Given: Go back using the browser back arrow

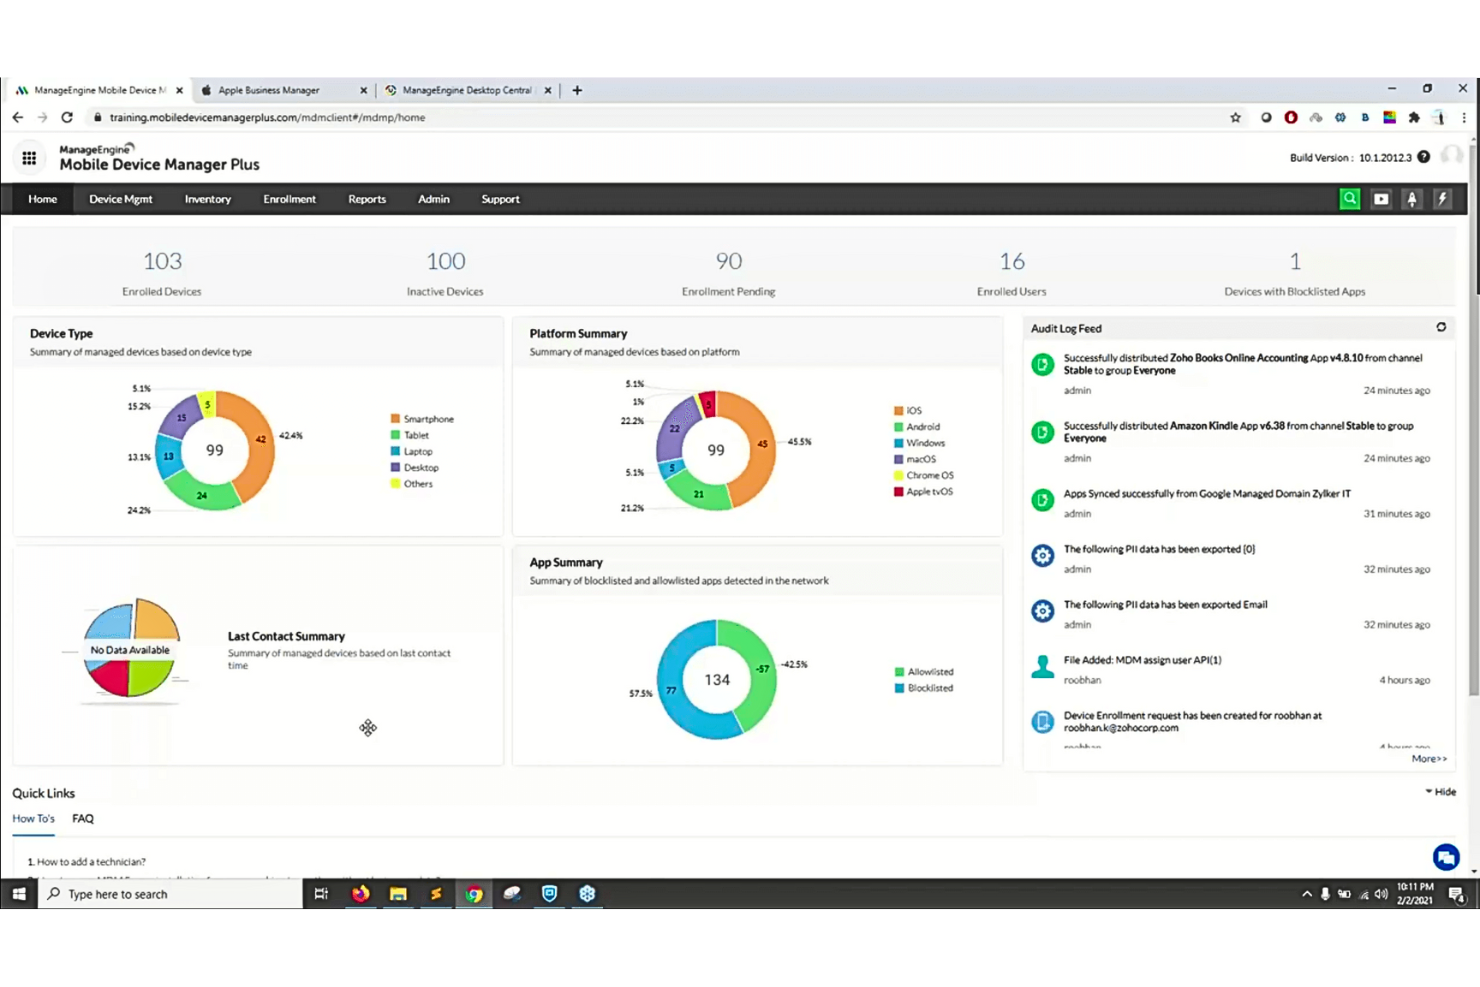Looking at the screenshot, I should 18,117.
